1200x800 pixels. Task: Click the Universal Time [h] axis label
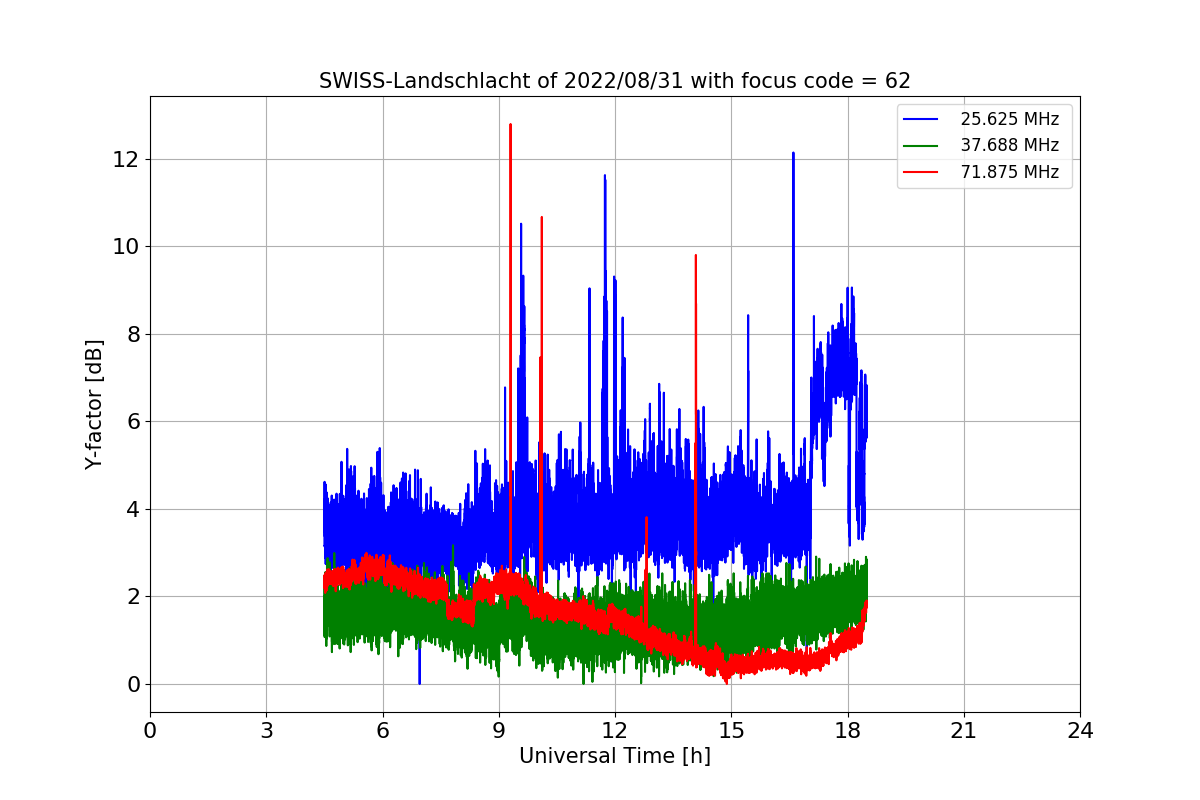point(615,757)
